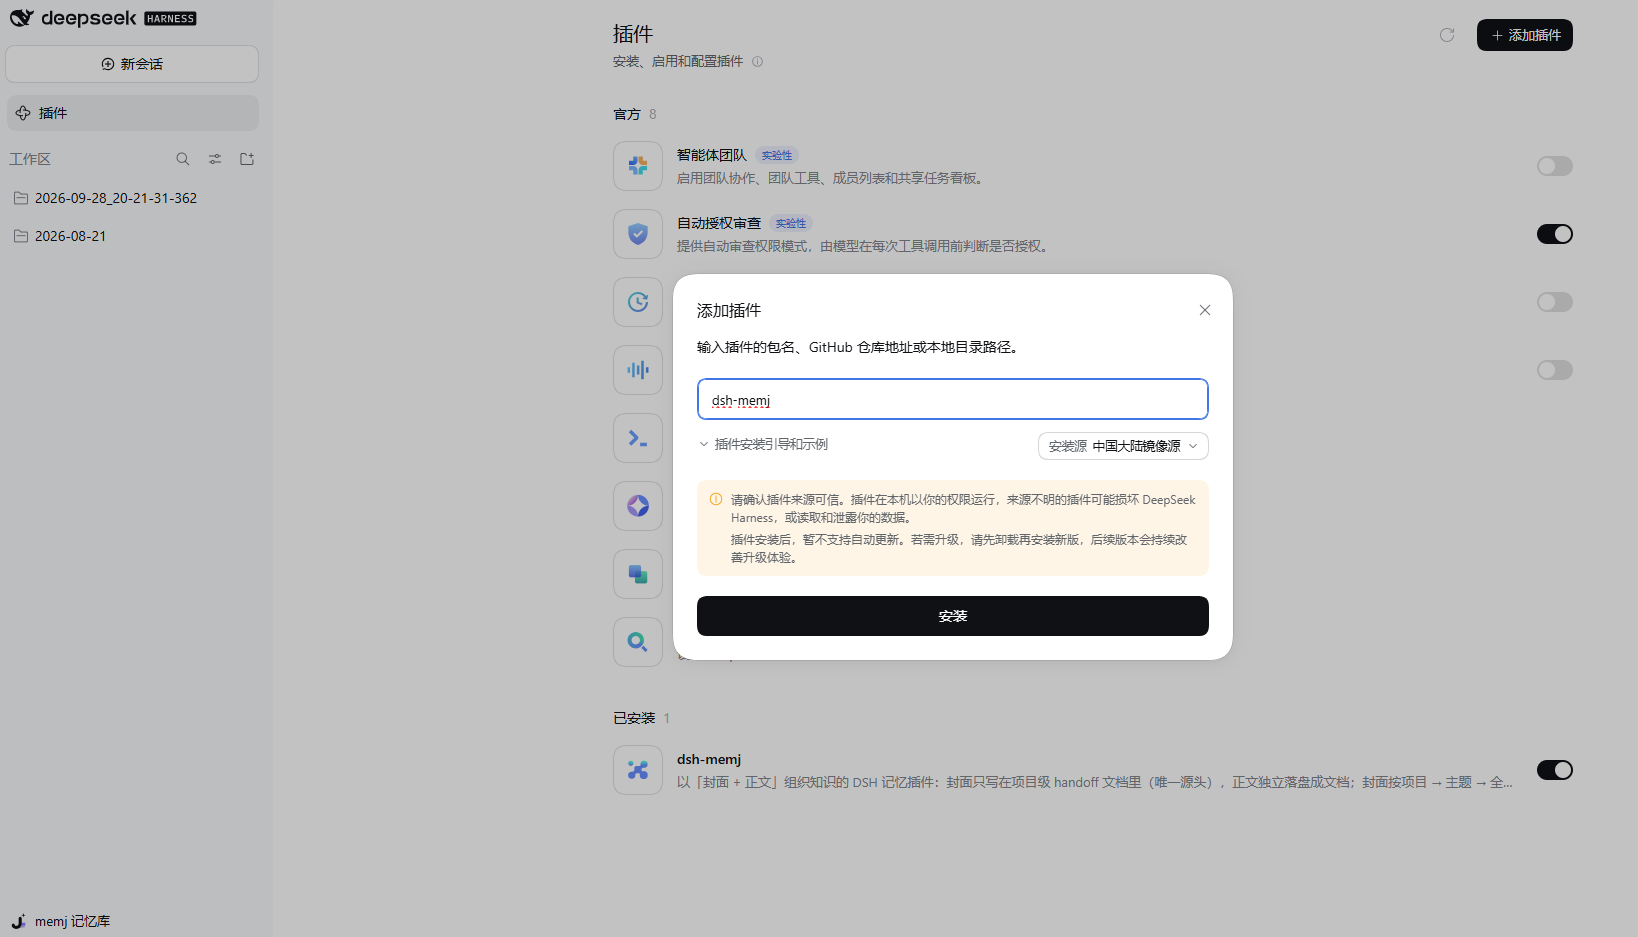Click the dsh-memj plugin title
Screen dimensions: 1638x937
pos(709,759)
